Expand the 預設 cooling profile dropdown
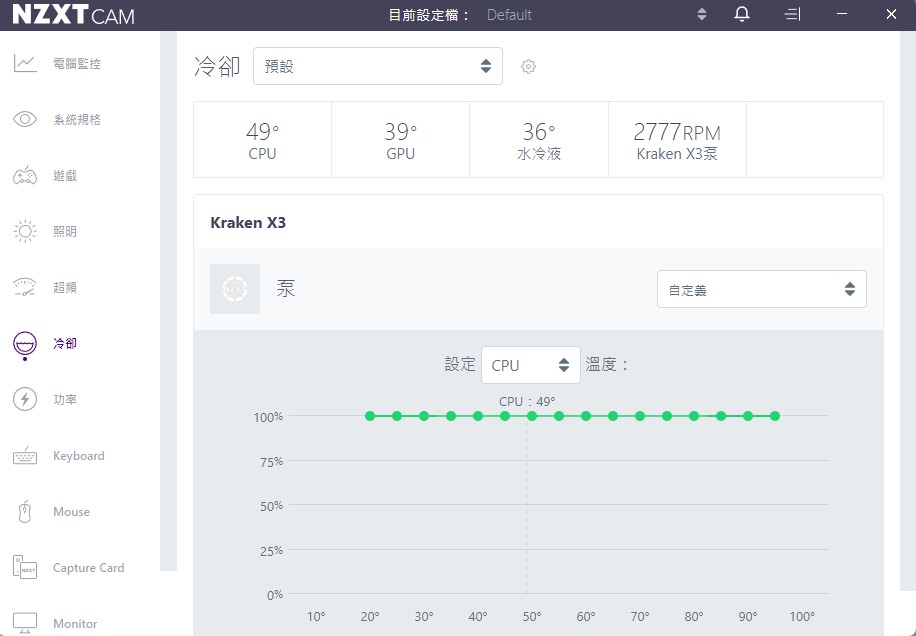This screenshot has height=636, width=916. 378,66
